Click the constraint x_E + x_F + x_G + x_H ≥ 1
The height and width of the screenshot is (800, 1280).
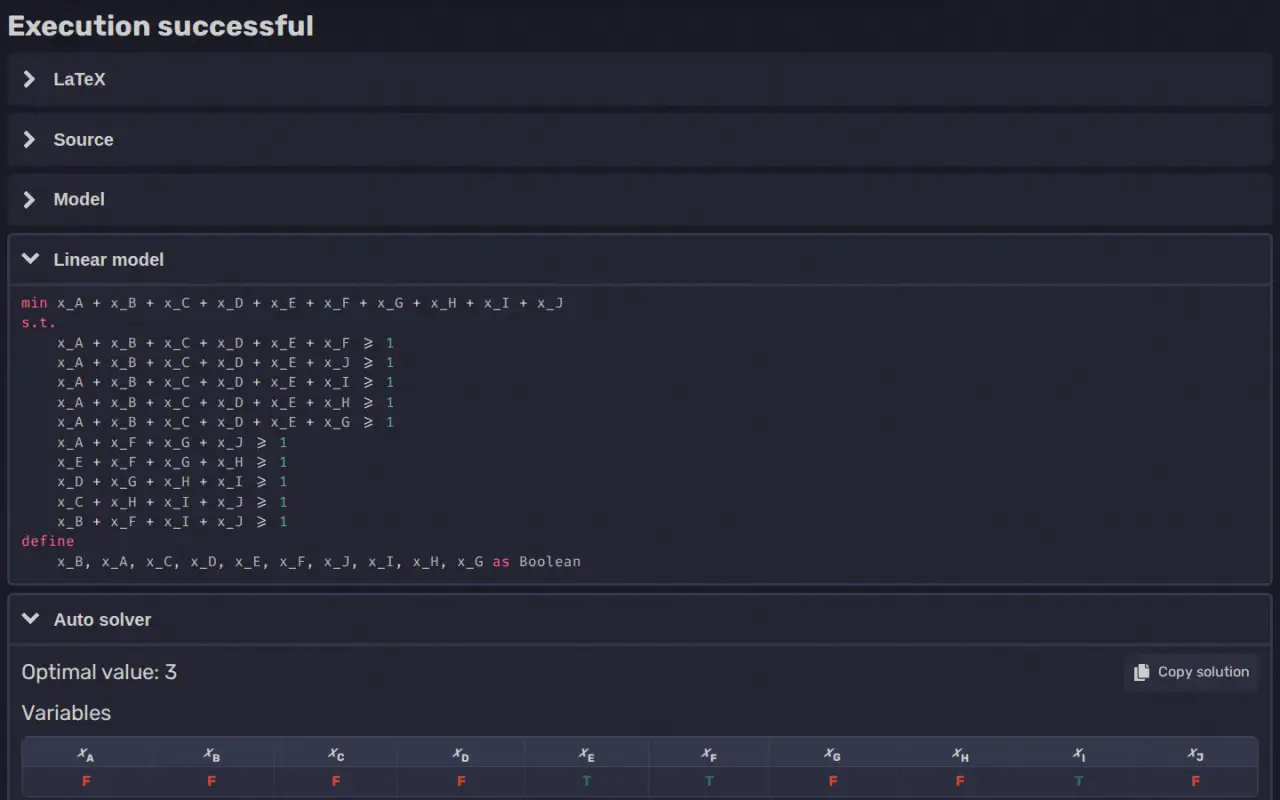(x=172, y=462)
